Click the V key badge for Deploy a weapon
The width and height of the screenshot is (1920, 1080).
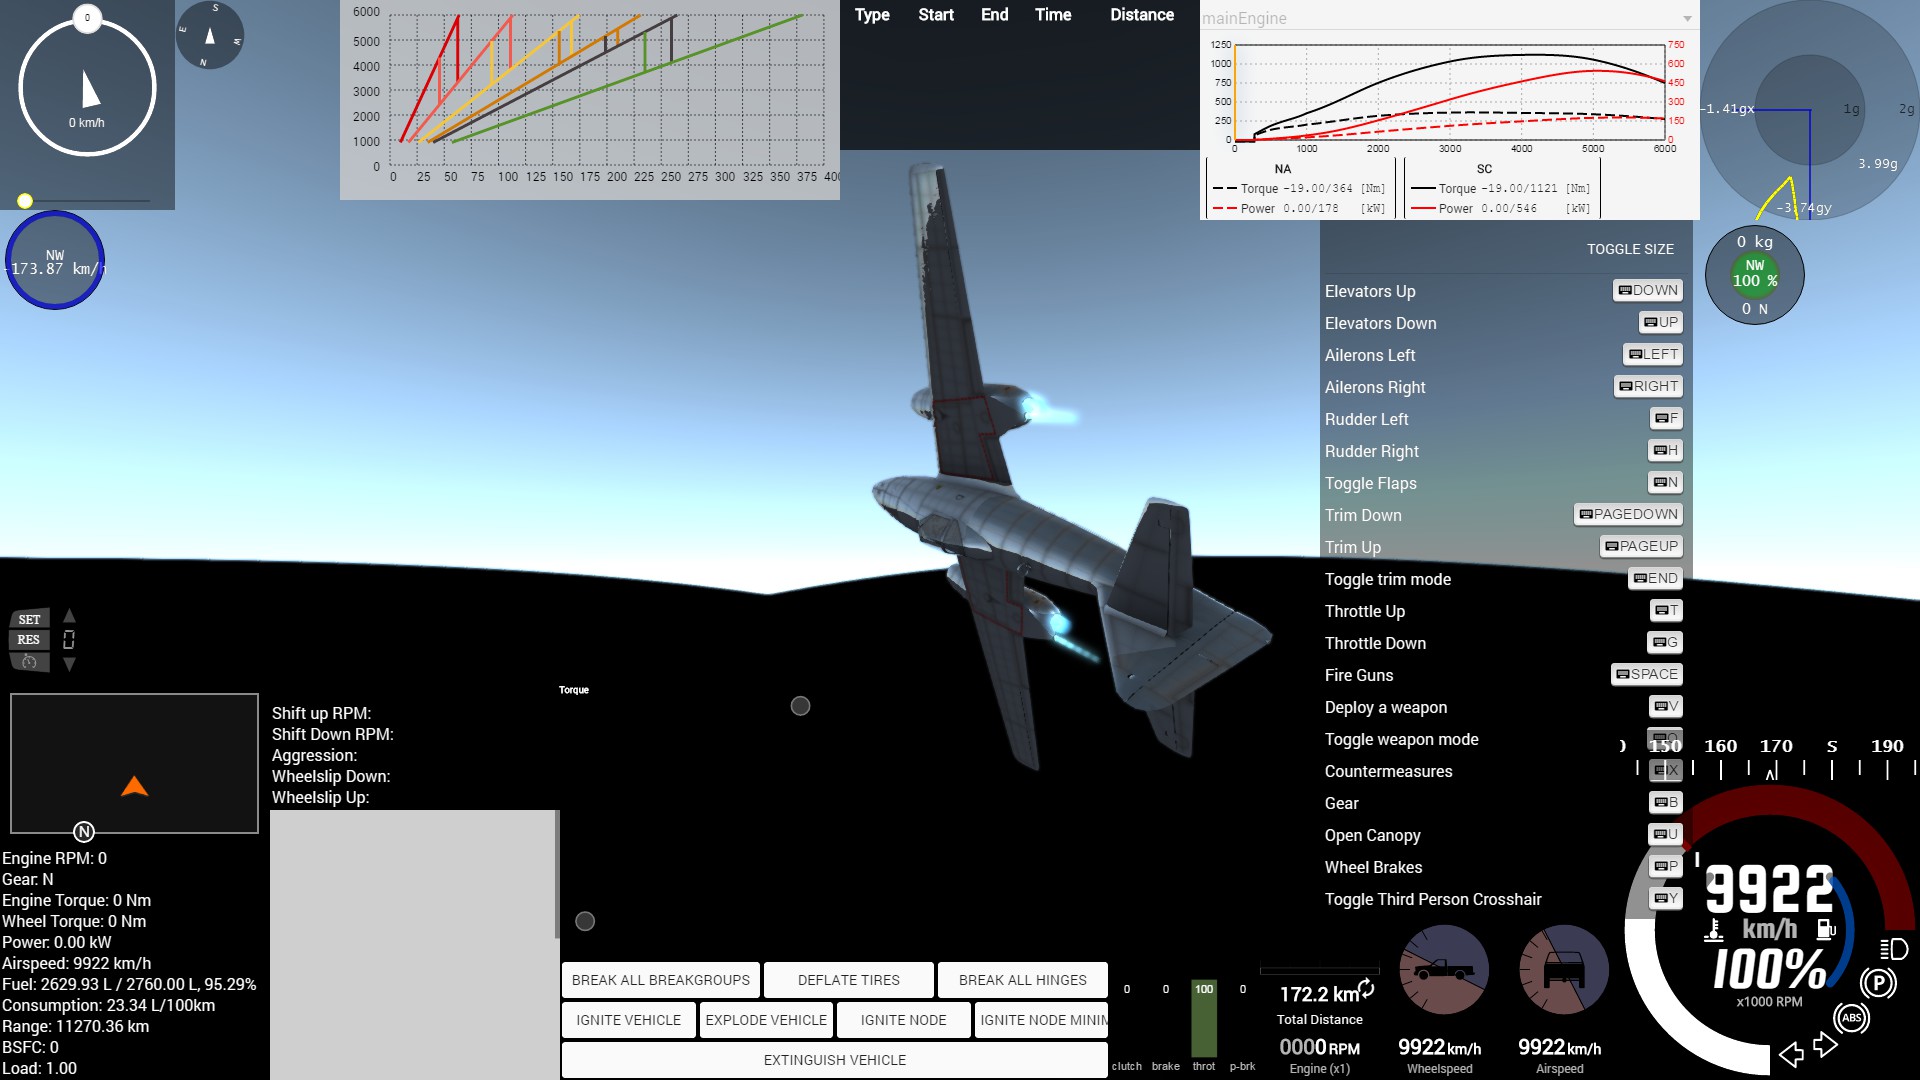(1666, 706)
